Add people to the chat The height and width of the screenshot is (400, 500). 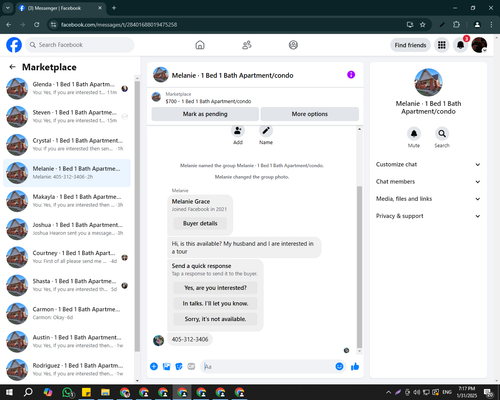pos(238,131)
